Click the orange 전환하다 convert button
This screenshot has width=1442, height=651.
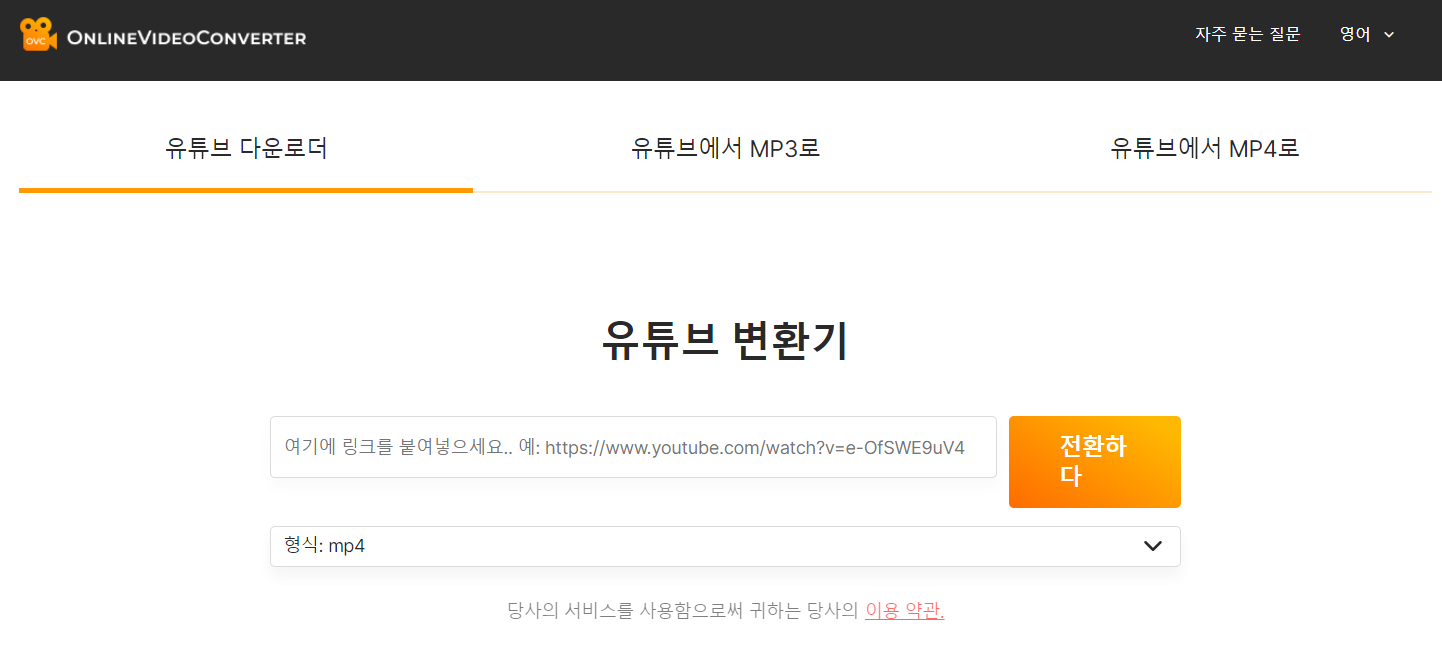(1094, 462)
